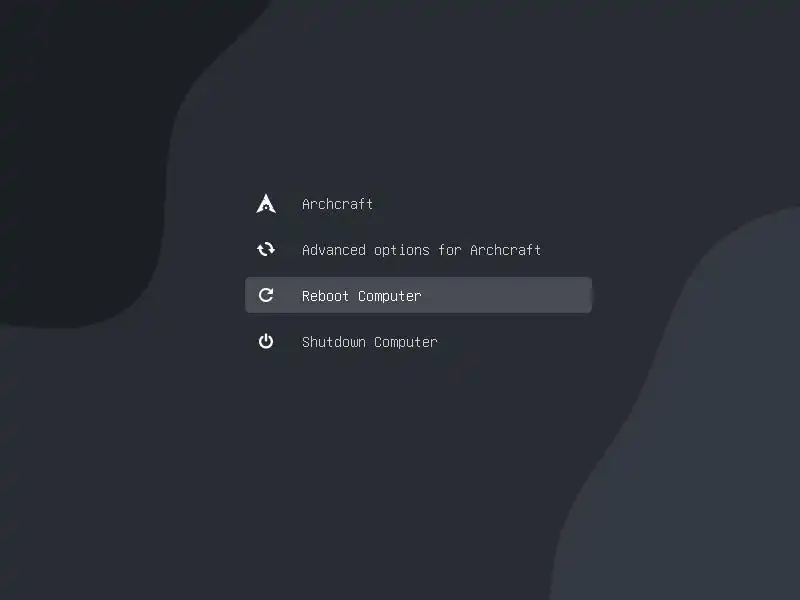Click the word "Reboot" in highlighted row
This screenshot has width=800, height=600.
(325, 296)
